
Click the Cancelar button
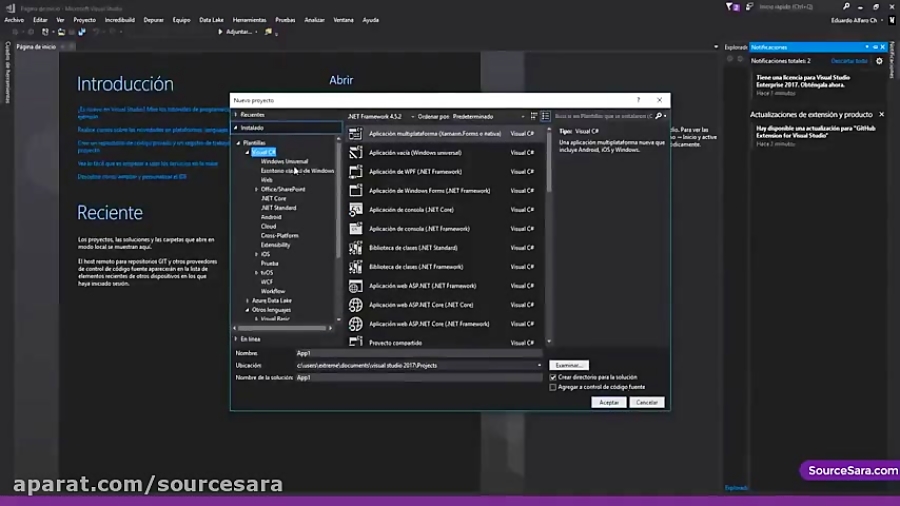[646, 403]
